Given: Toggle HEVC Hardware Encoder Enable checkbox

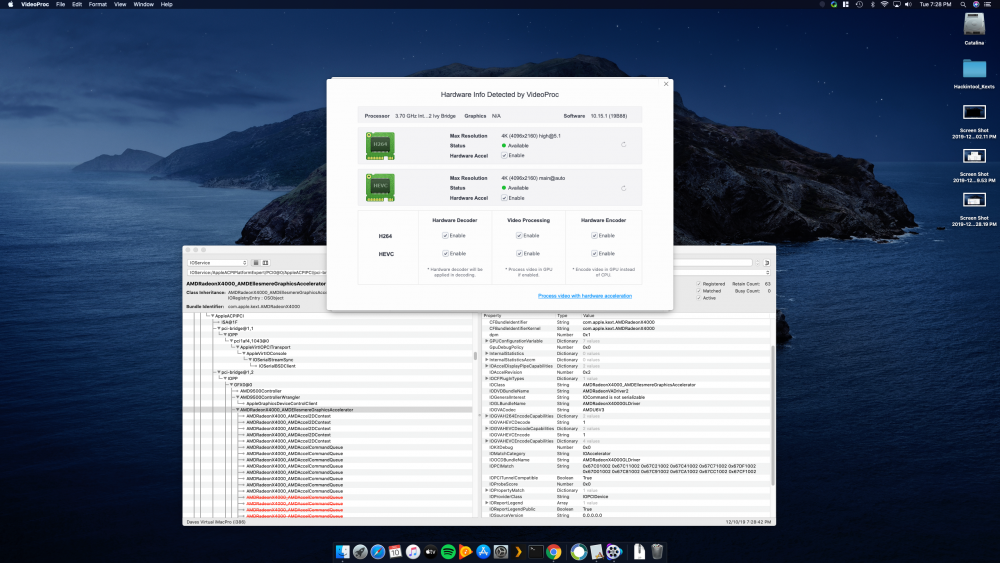Looking at the screenshot, I should (594, 253).
